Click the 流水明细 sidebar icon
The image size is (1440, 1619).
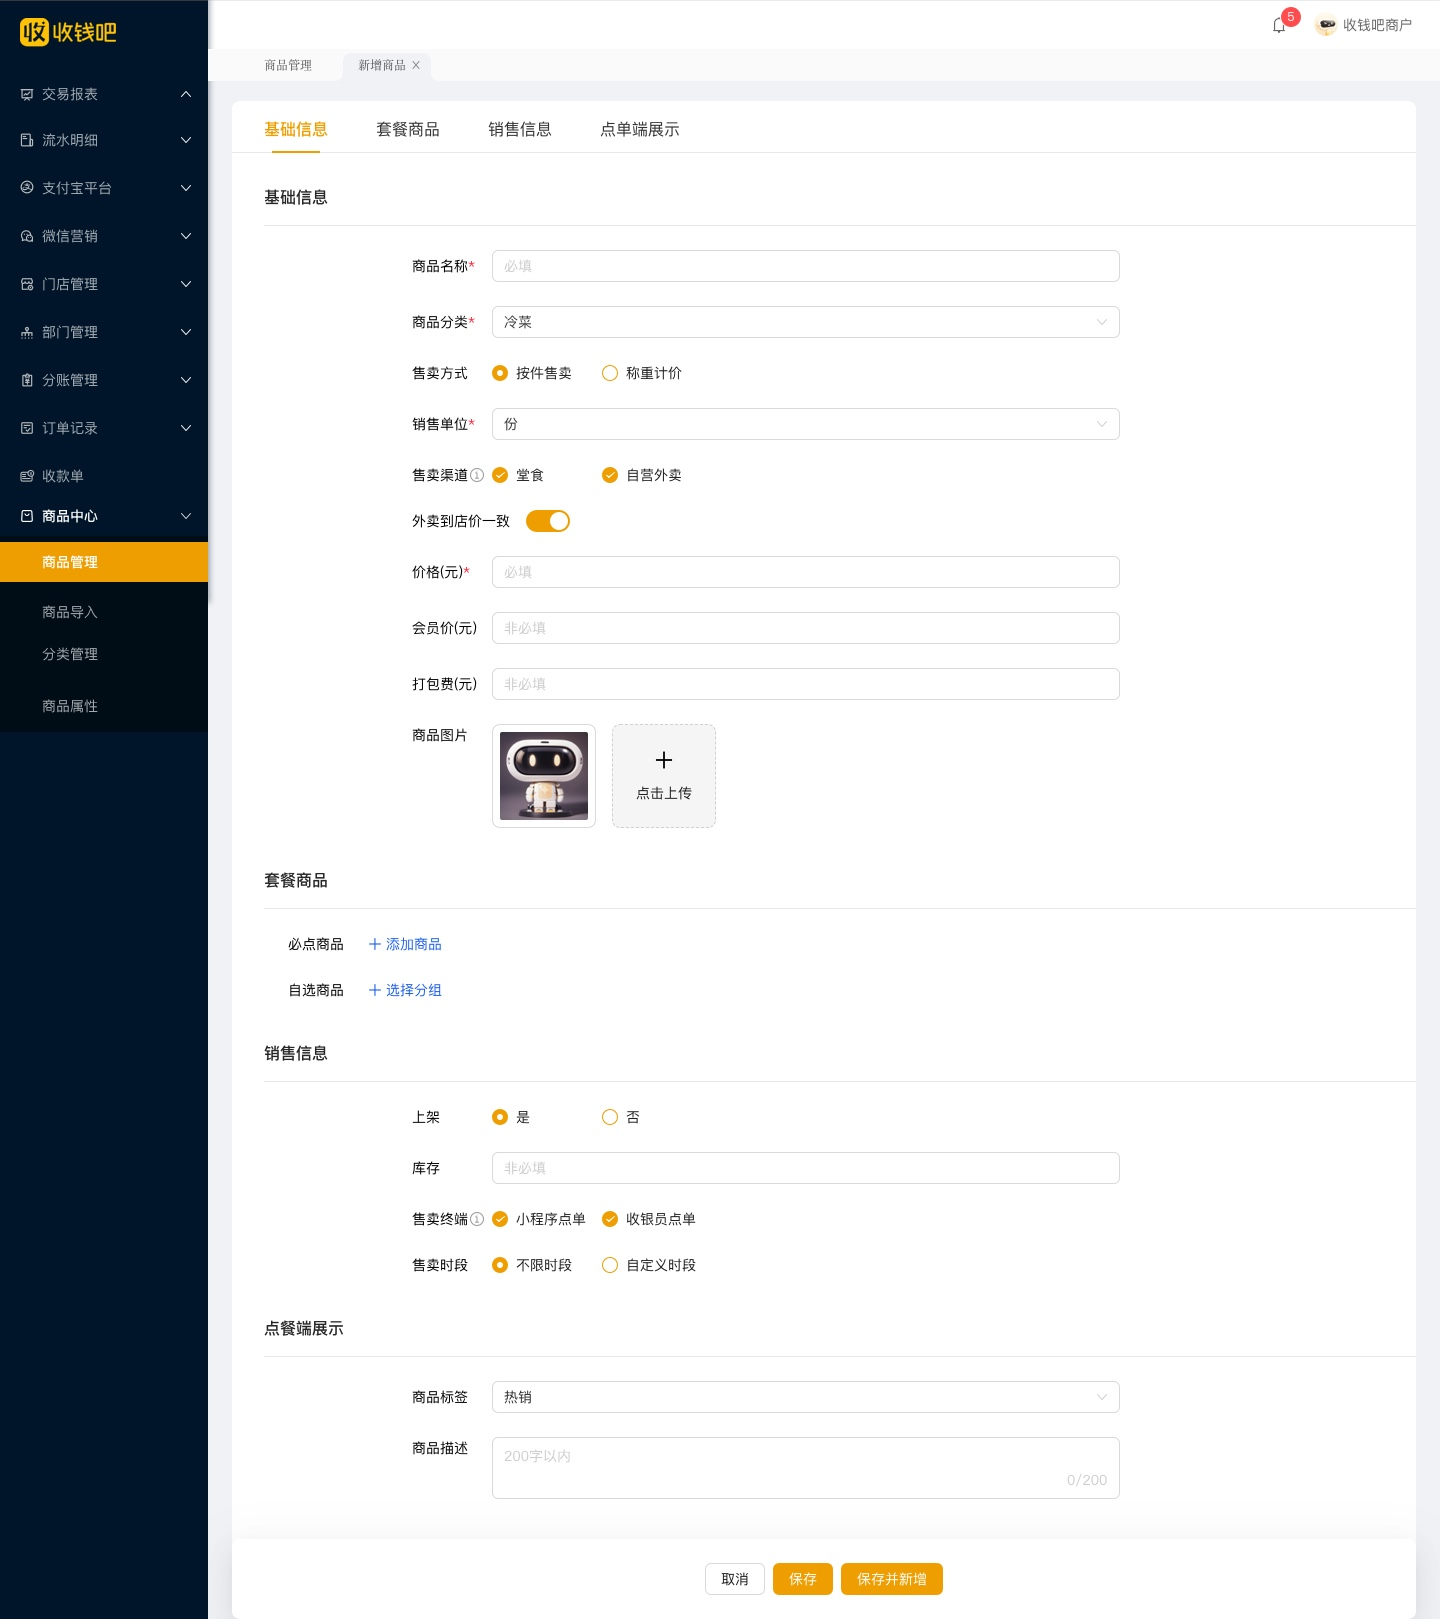point(27,140)
